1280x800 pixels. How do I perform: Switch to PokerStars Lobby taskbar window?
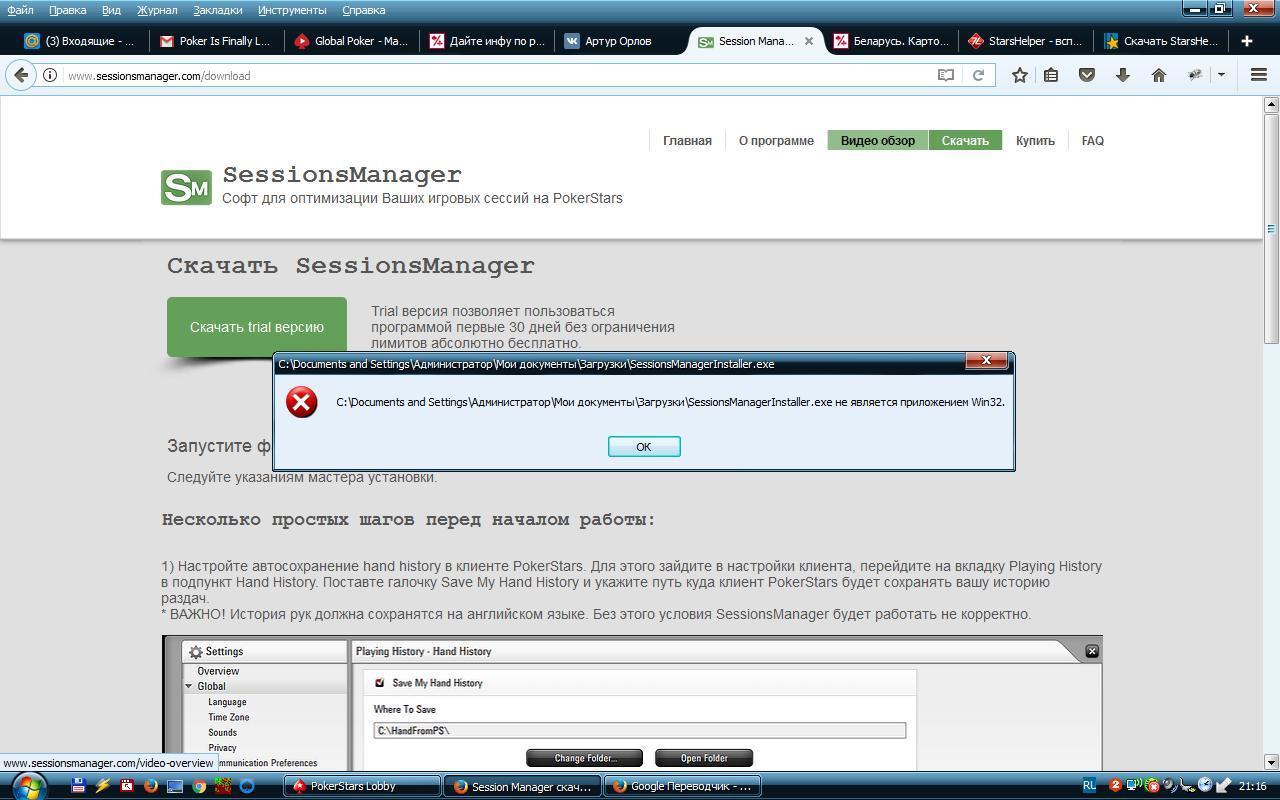click(x=362, y=786)
